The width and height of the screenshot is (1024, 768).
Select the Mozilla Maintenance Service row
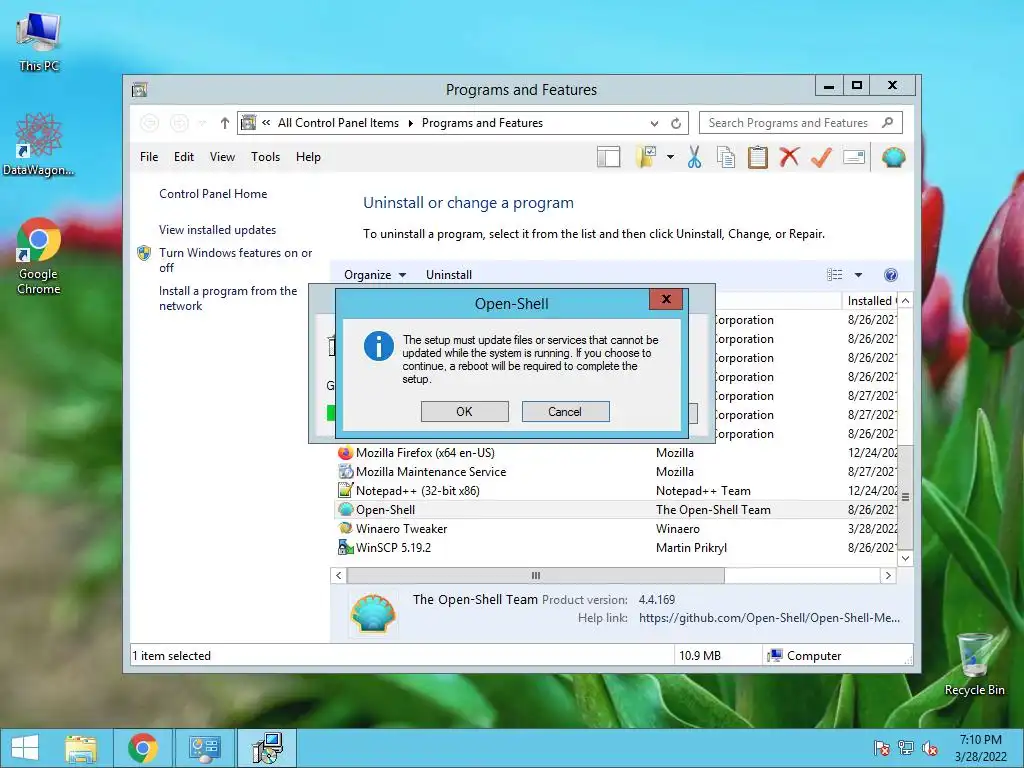click(x=616, y=472)
